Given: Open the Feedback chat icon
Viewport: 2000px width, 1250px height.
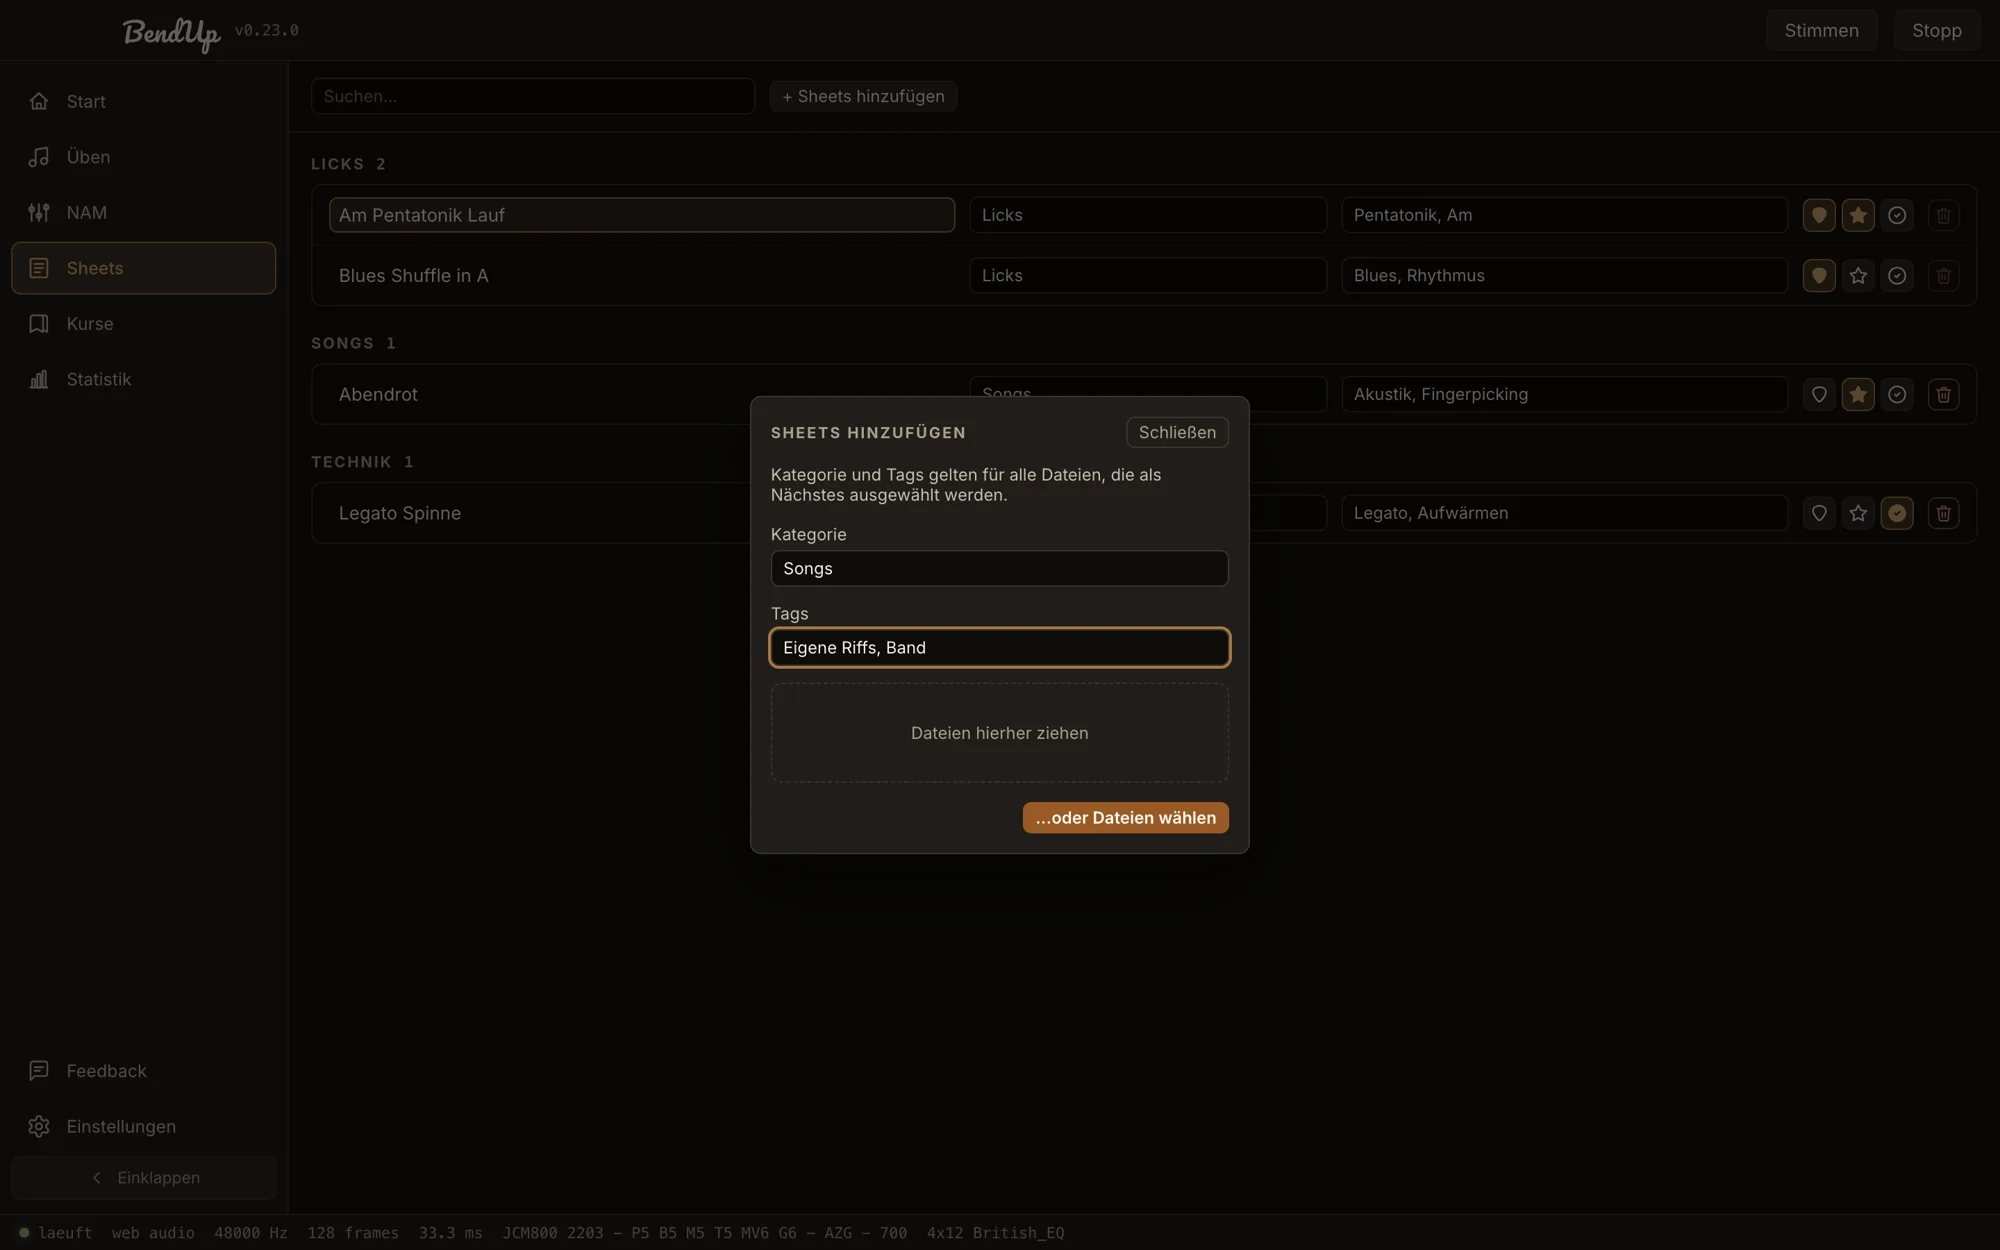Looking at the screenshot, I should tap(39, 1071).
